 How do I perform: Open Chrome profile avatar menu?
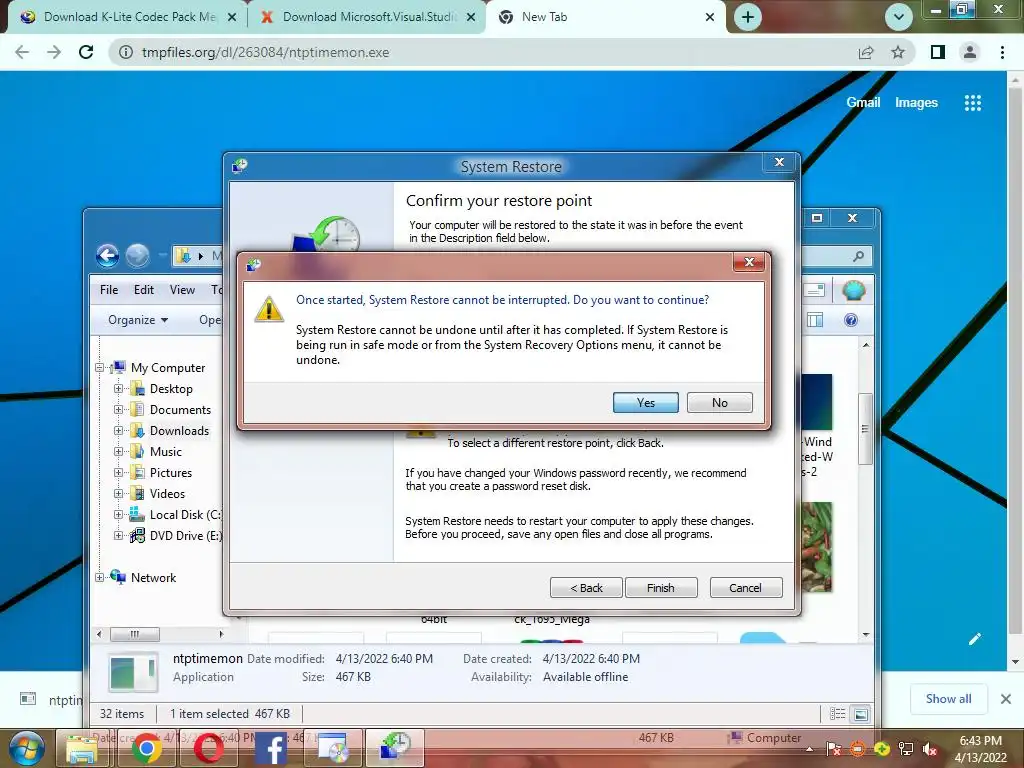pos(970,52)
